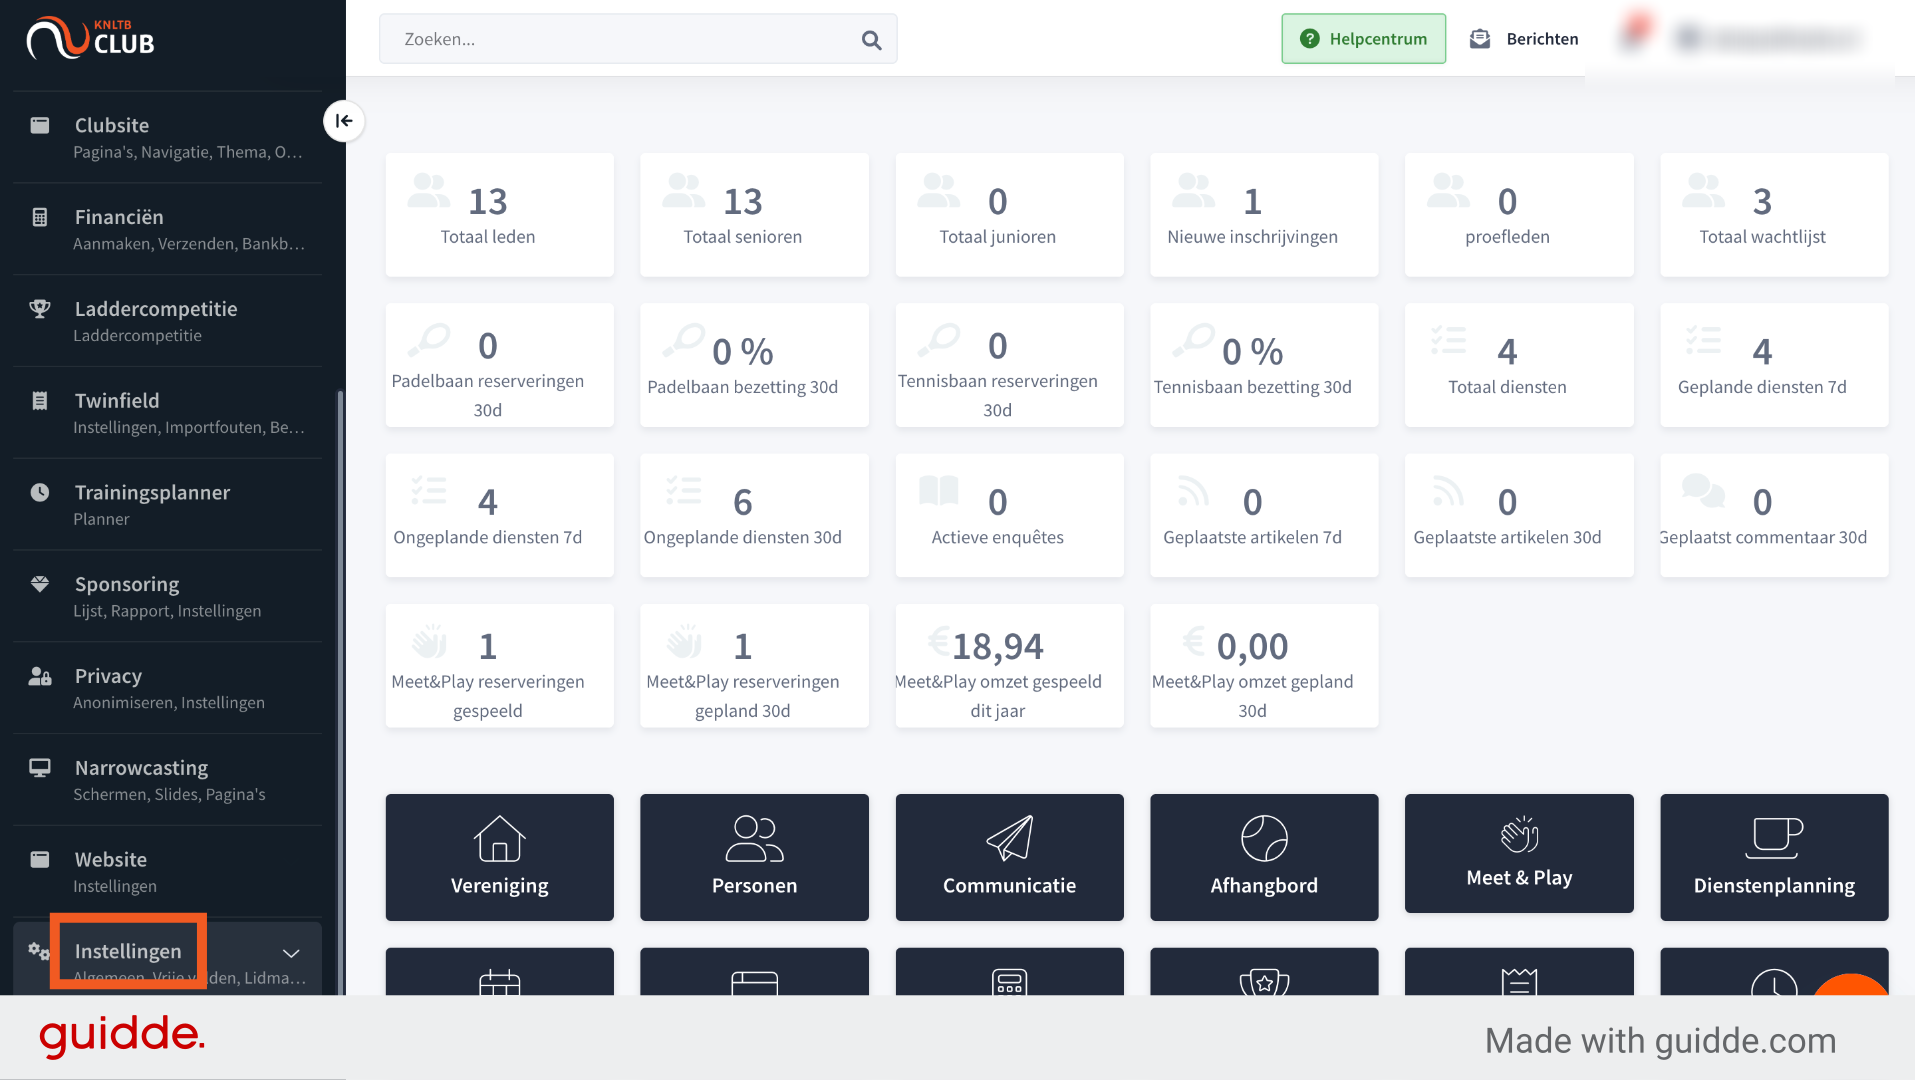1915x1080 pixels.
Task: Open the Communicatie paper plane tile
Action: click(1009, 857)
